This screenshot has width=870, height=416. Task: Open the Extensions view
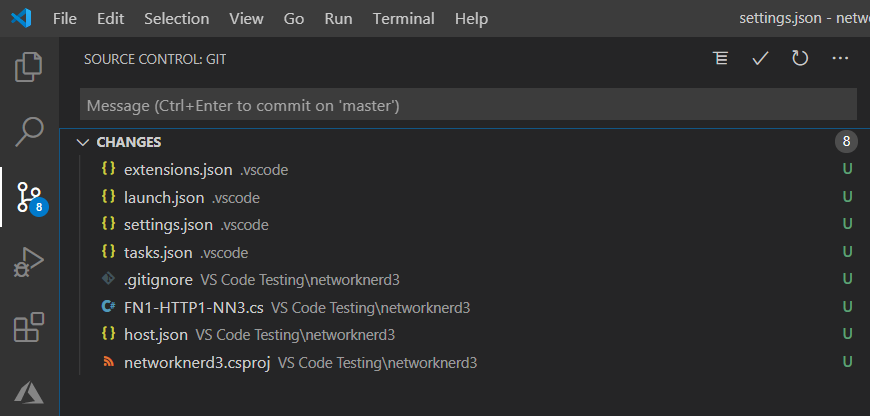click(x=28, y=327)
